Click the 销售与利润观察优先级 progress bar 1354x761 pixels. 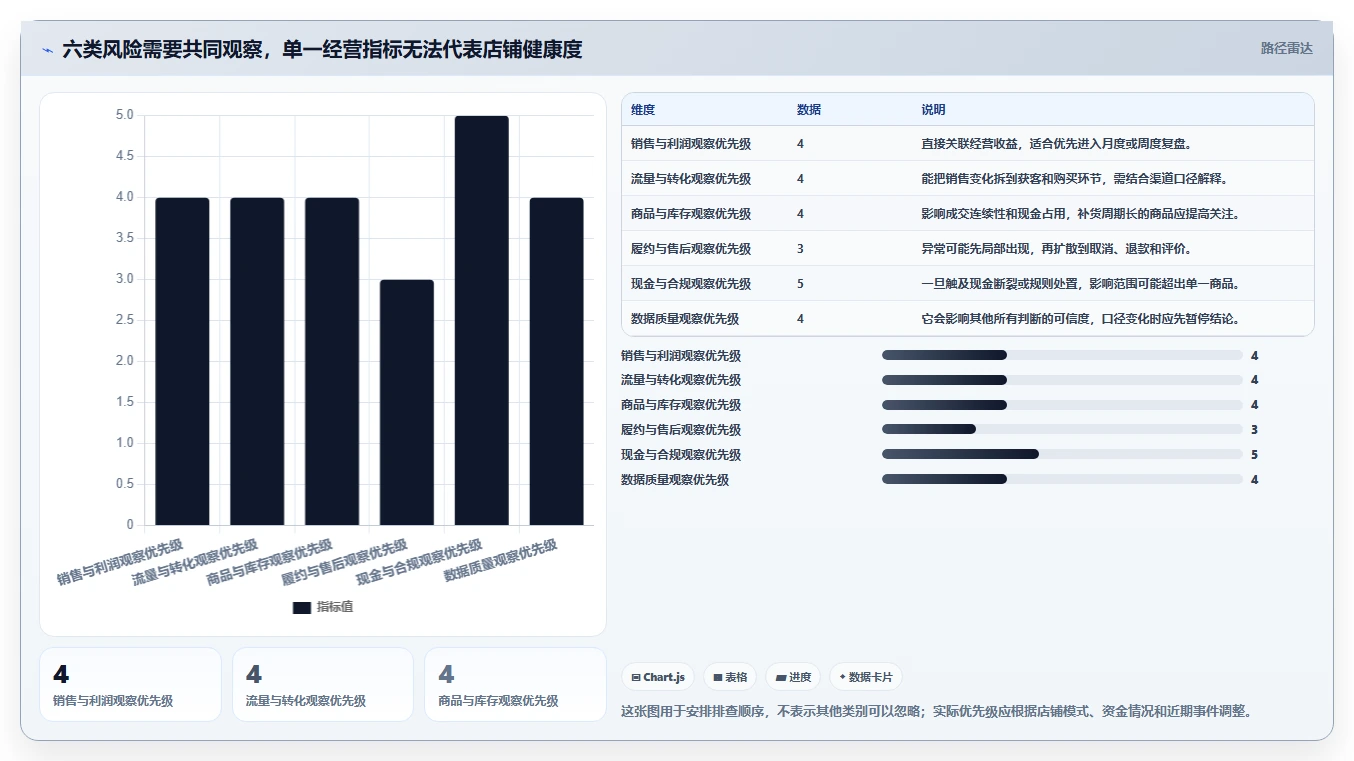click(x=1062, y=355)
